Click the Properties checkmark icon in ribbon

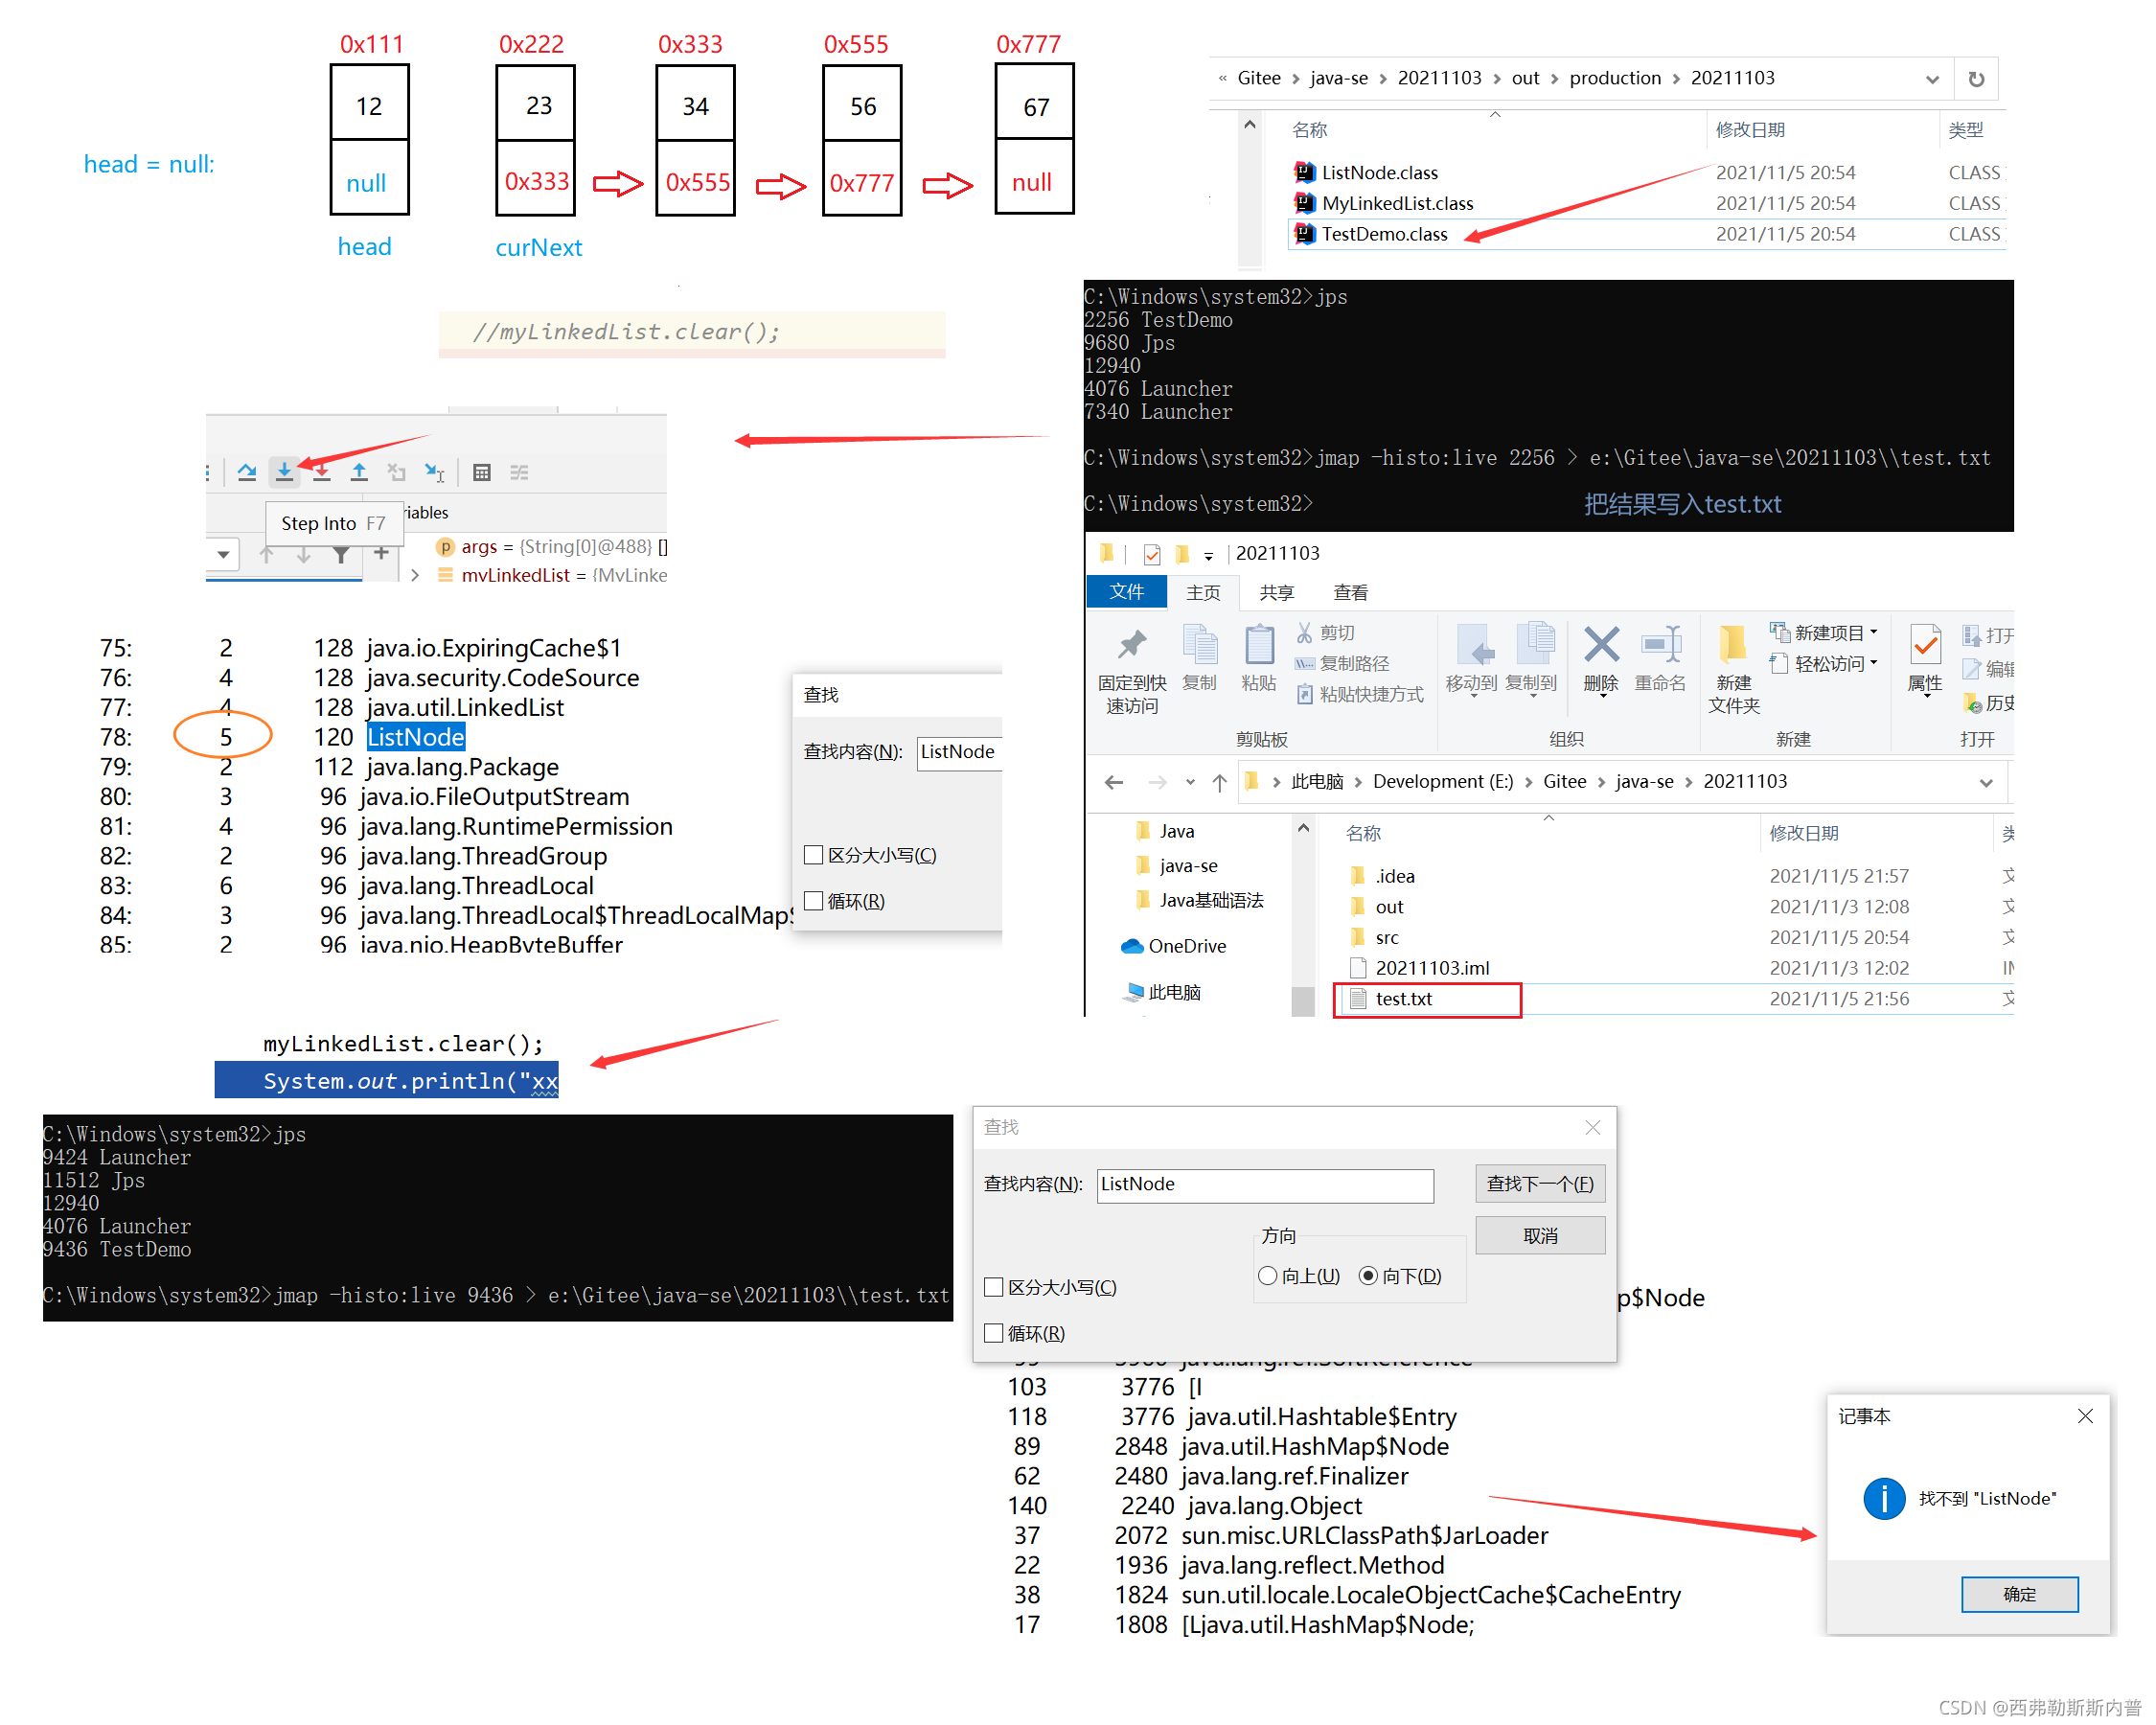pyautogui.click(x=1925, y=645)
